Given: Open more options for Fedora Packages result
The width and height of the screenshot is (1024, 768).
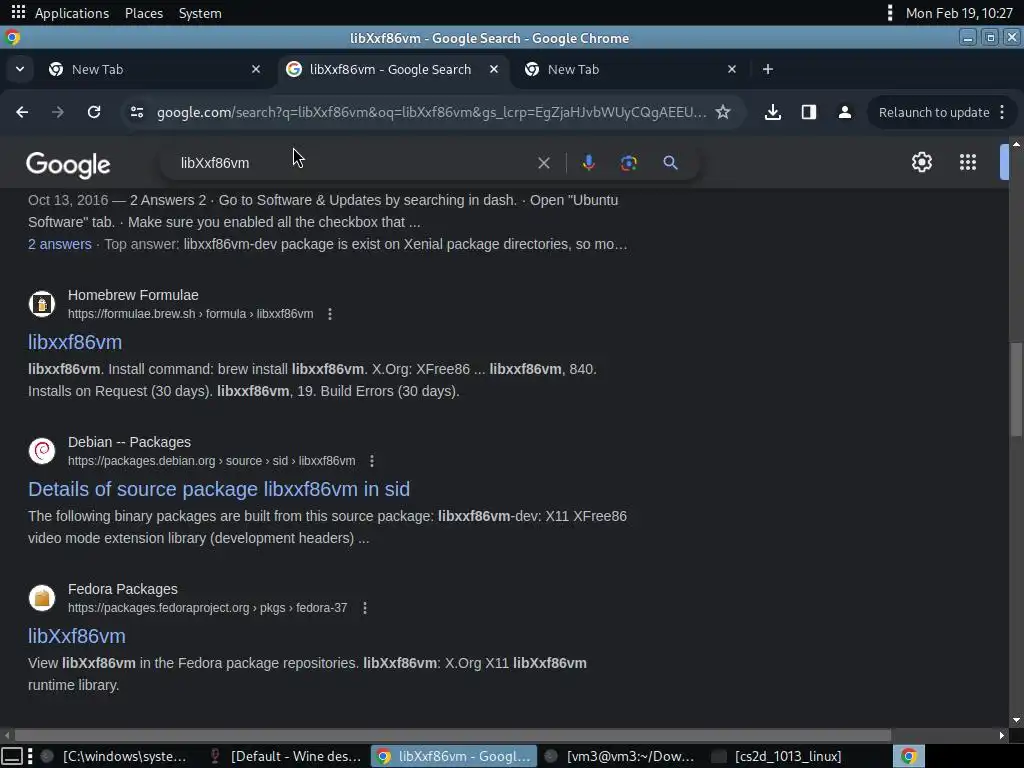Looking at the screenshot, I should tap(364, 608).
